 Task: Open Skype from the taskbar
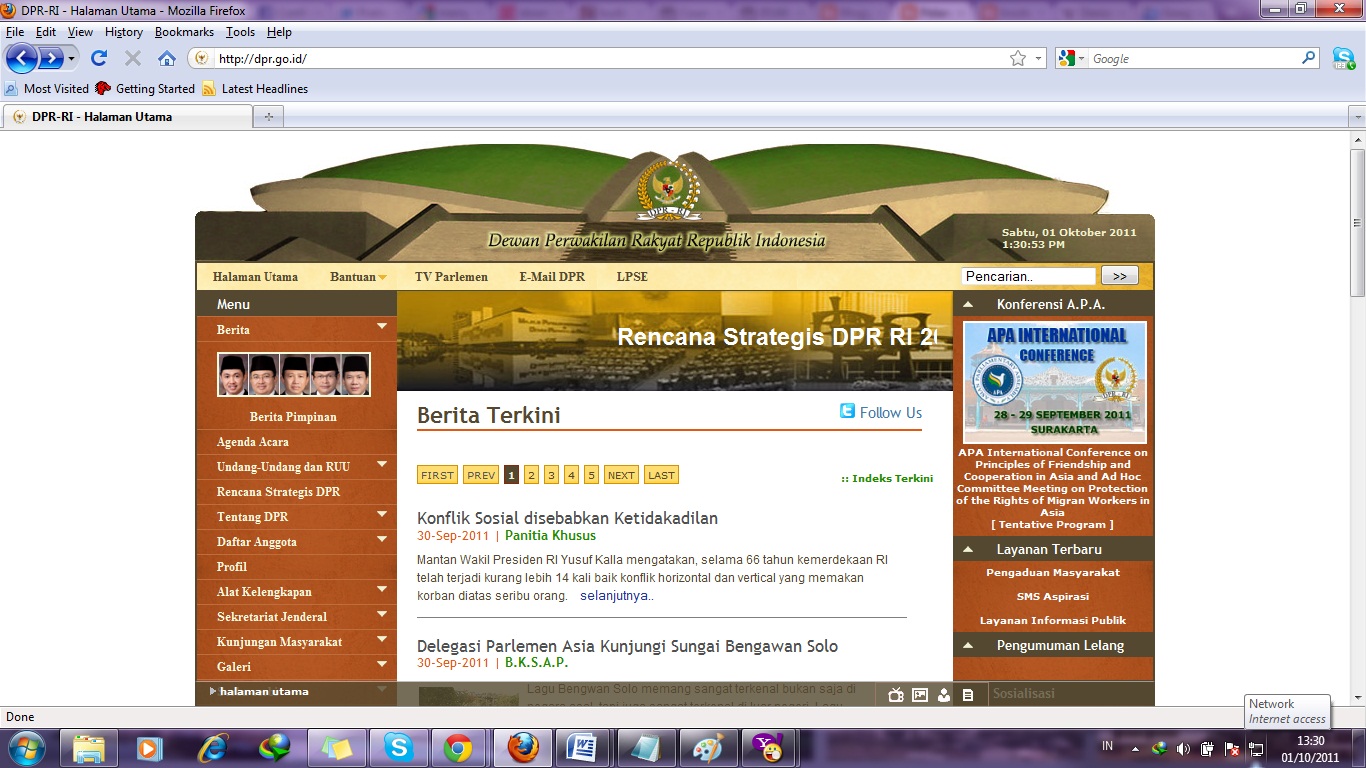pyautogui.click(x=398, y=747)
